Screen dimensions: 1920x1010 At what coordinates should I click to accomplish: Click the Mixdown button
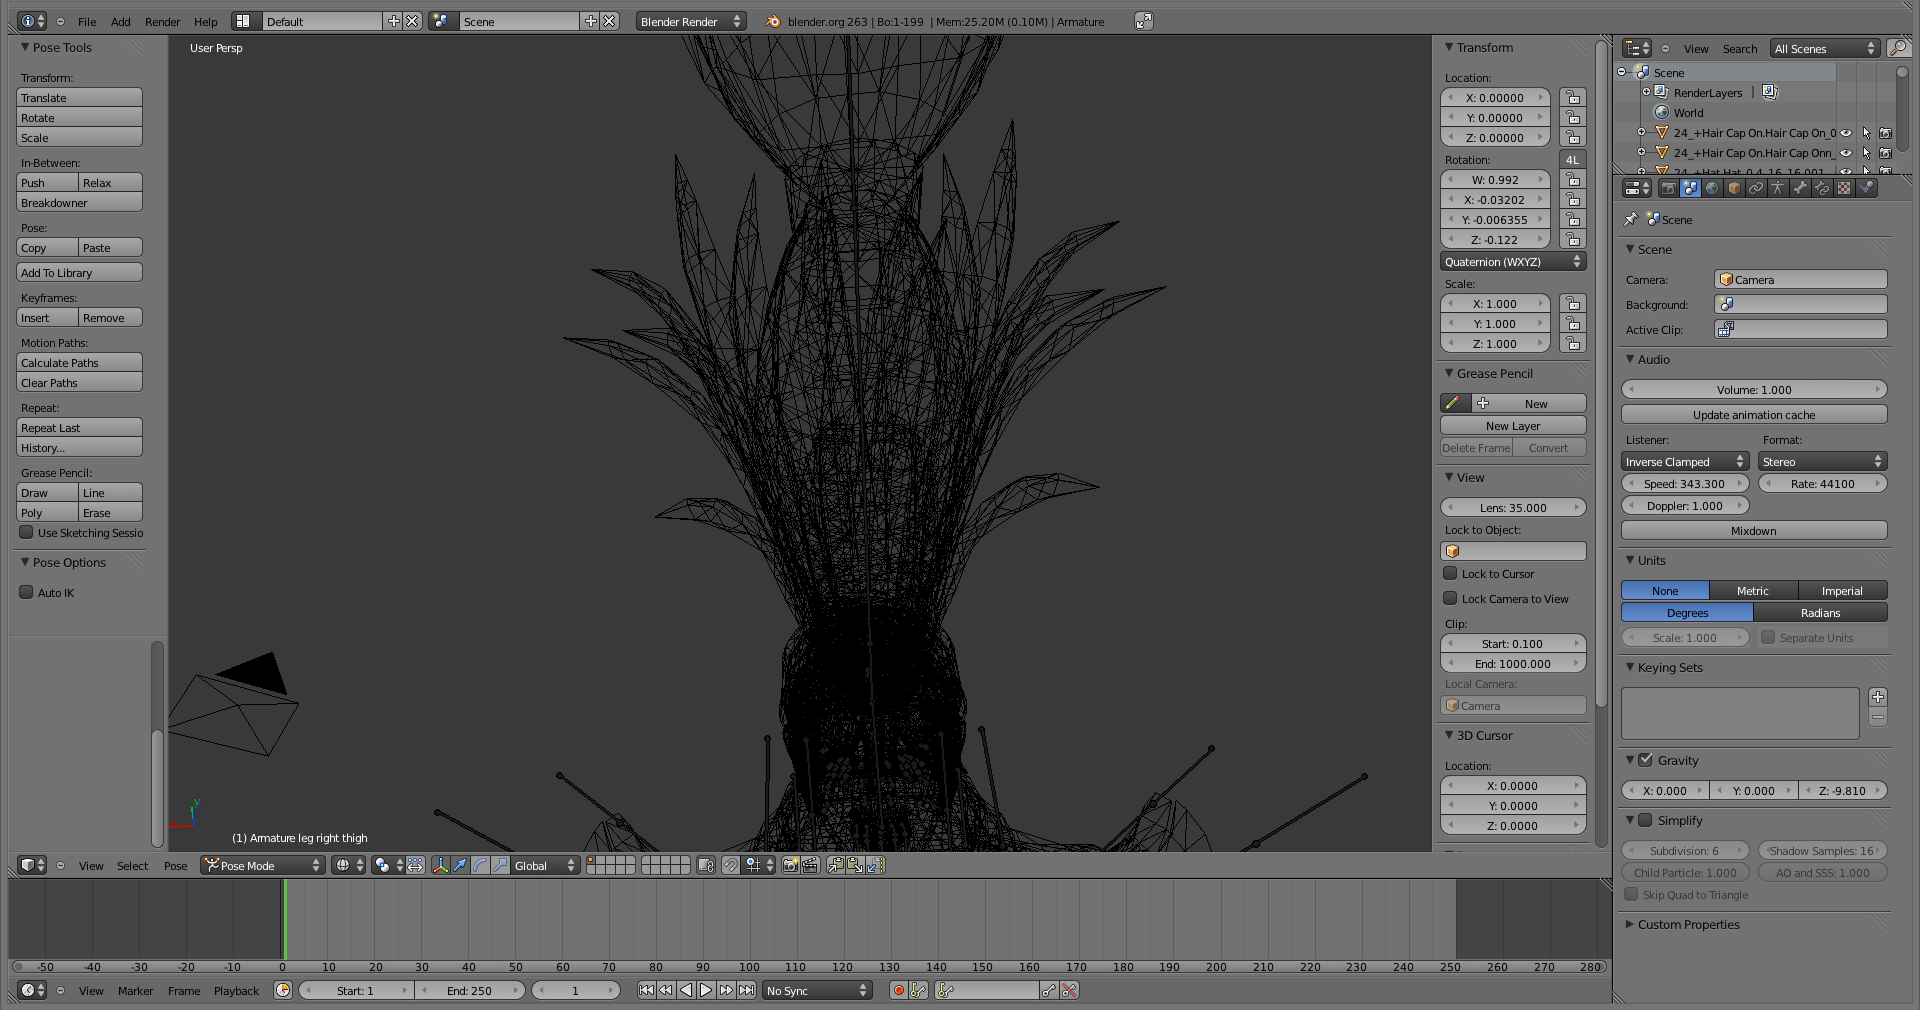(x=1754, y=530)
